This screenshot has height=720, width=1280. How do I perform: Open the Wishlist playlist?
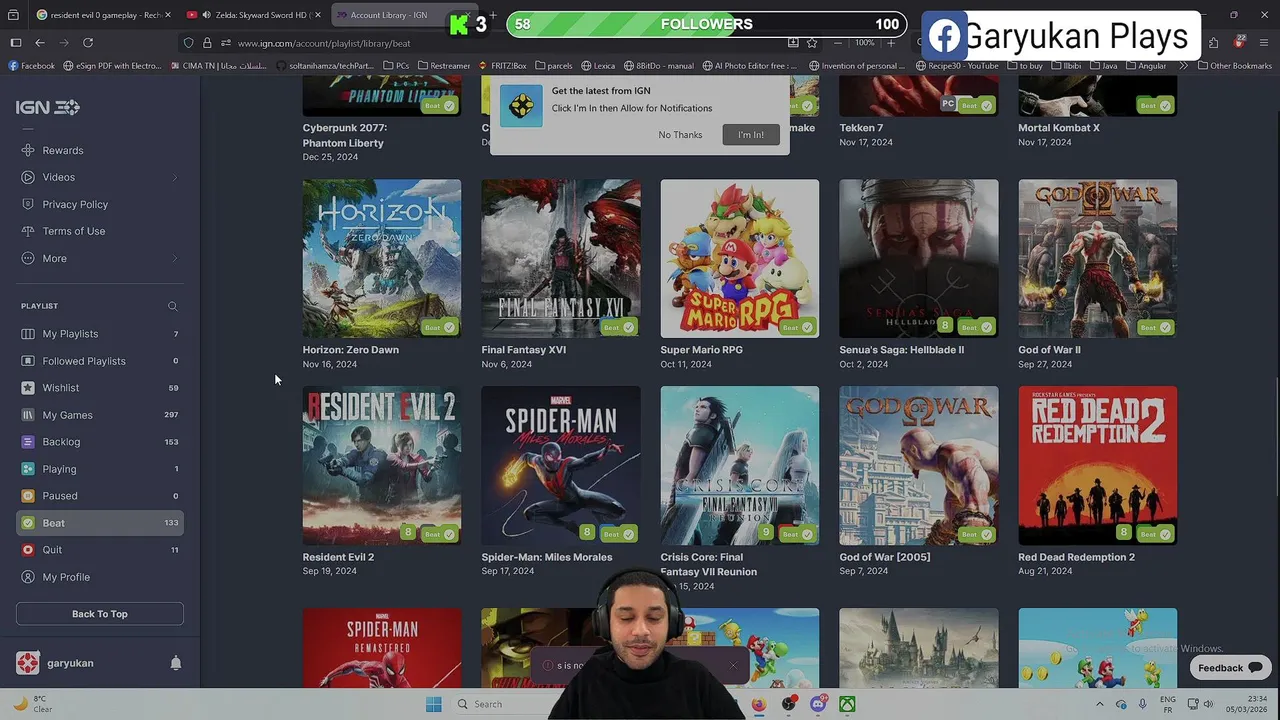(99, 388)
